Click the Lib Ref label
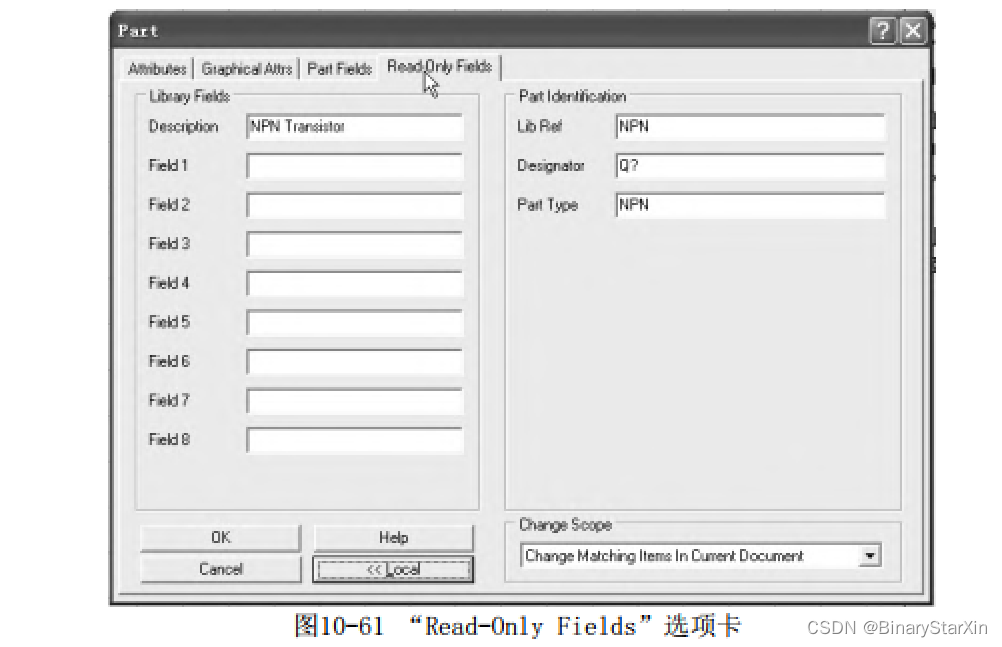This screenshot has width=1002, height=647. click(x=539, y=127)
